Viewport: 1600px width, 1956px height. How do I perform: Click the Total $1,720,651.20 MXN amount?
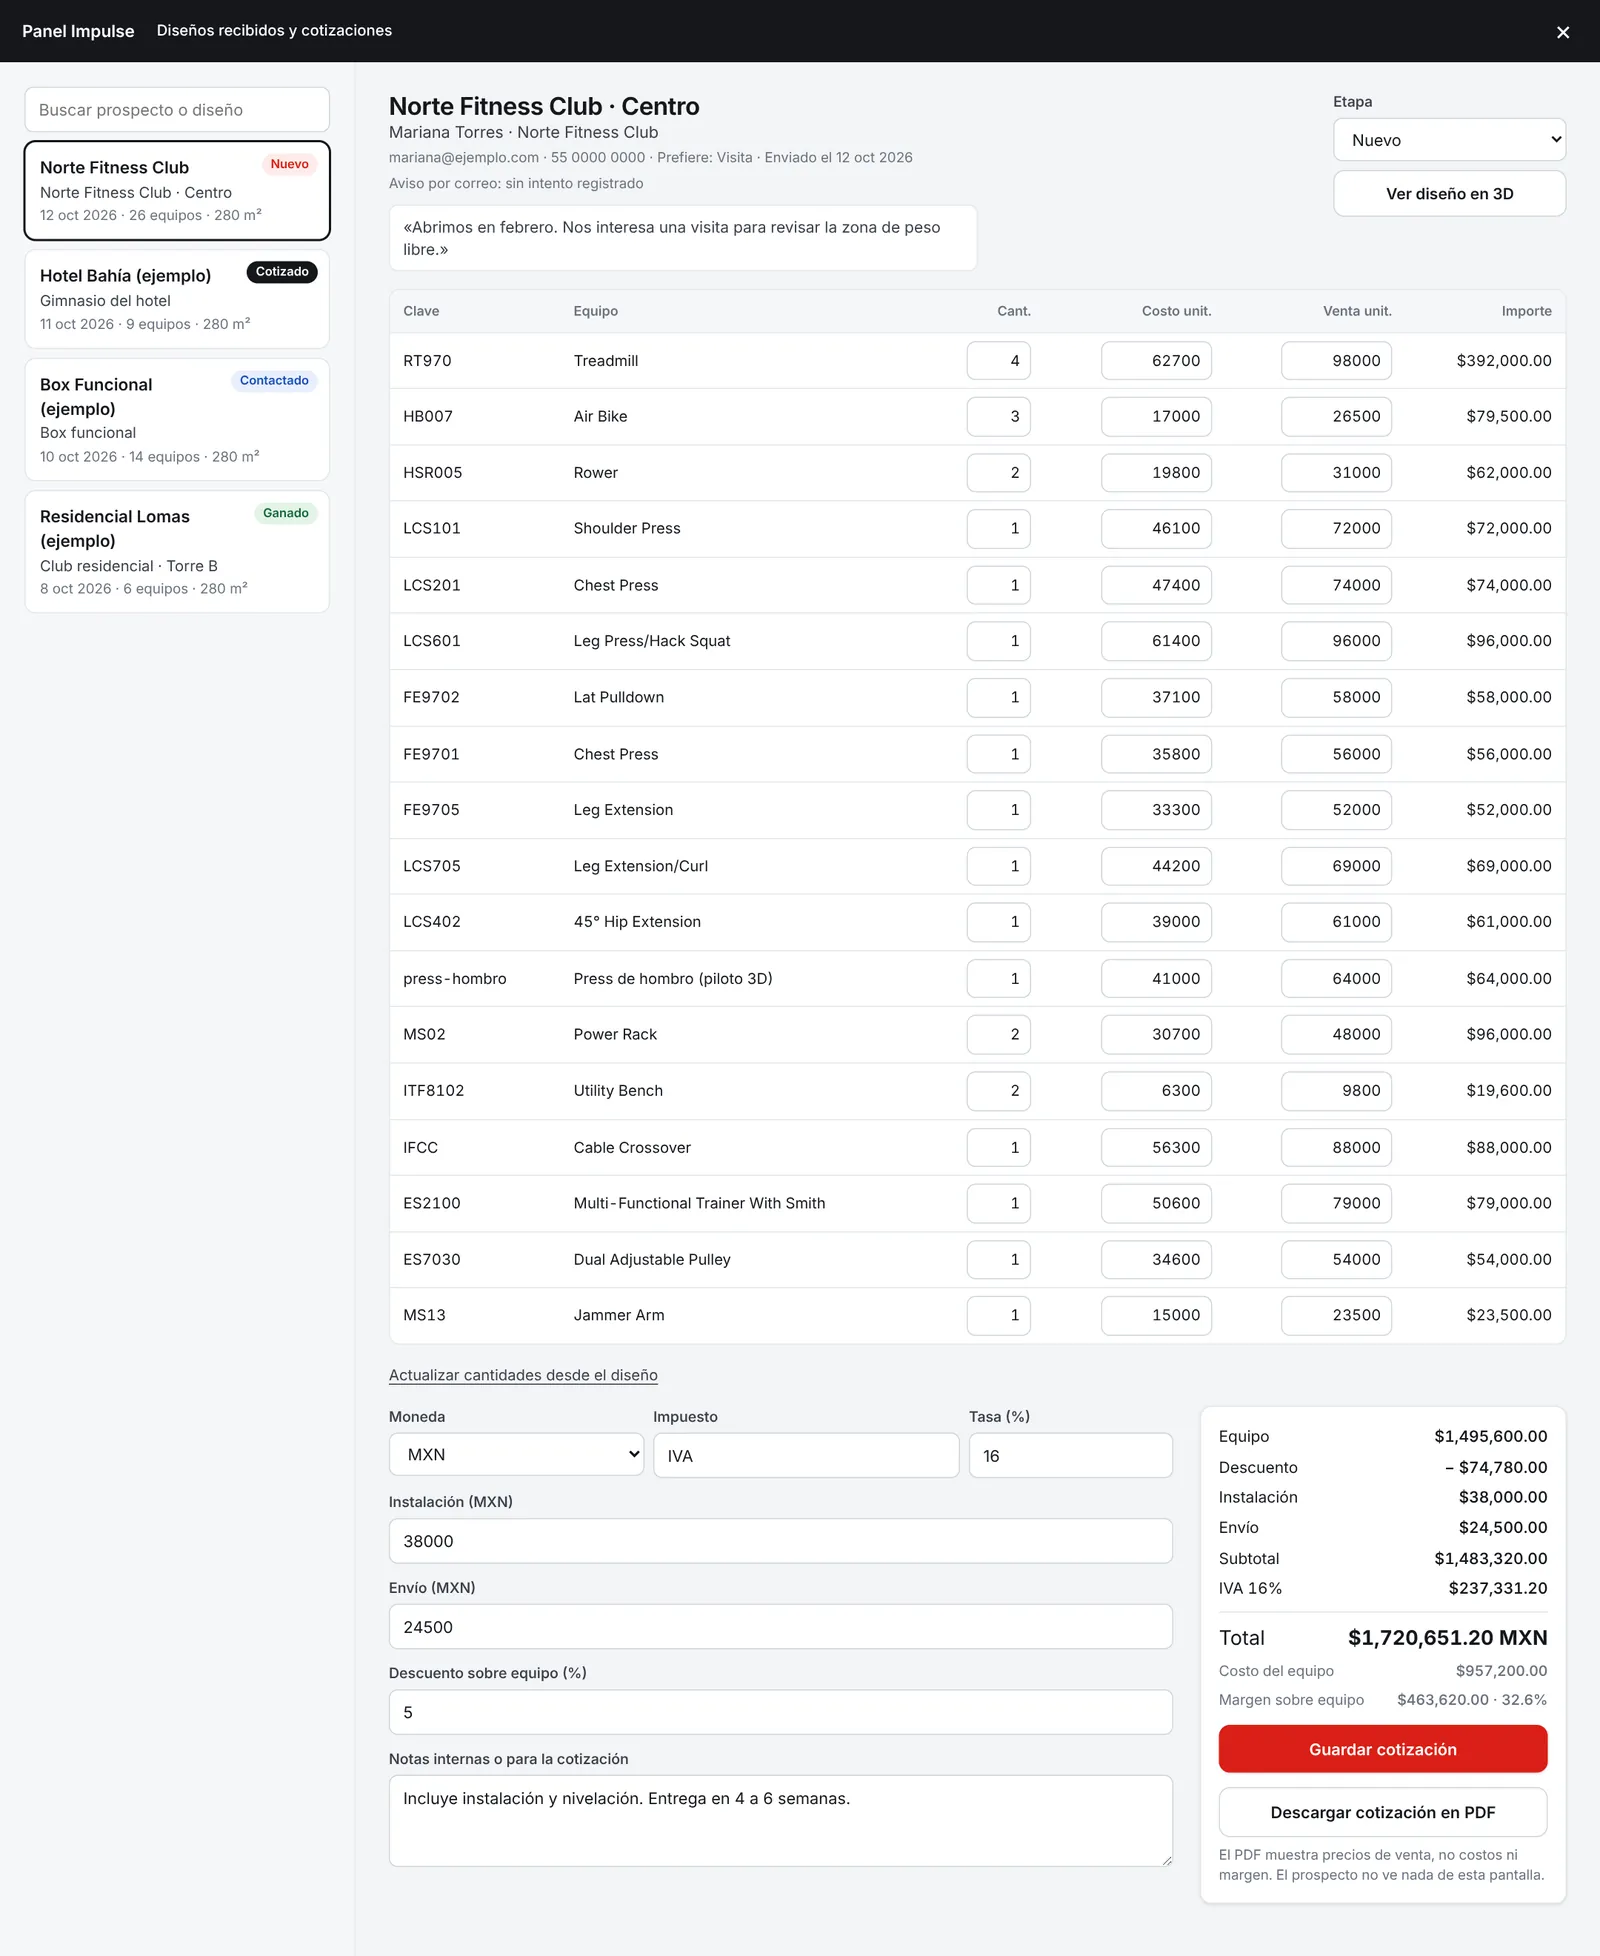click(1447, 1638)
